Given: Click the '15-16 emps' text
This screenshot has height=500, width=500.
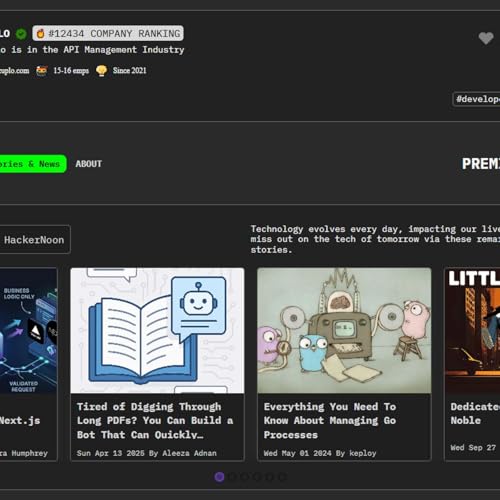Looking at the screenshot, I should click(71, 71).
